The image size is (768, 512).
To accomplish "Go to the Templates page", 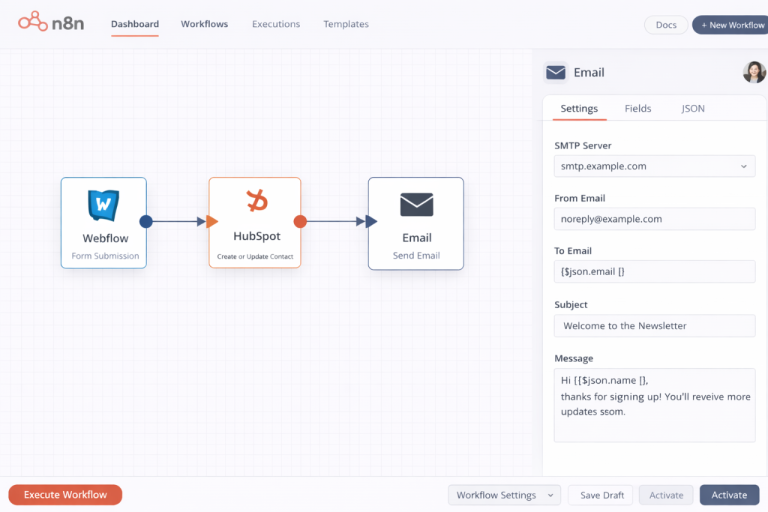I will tap(346, 24).
